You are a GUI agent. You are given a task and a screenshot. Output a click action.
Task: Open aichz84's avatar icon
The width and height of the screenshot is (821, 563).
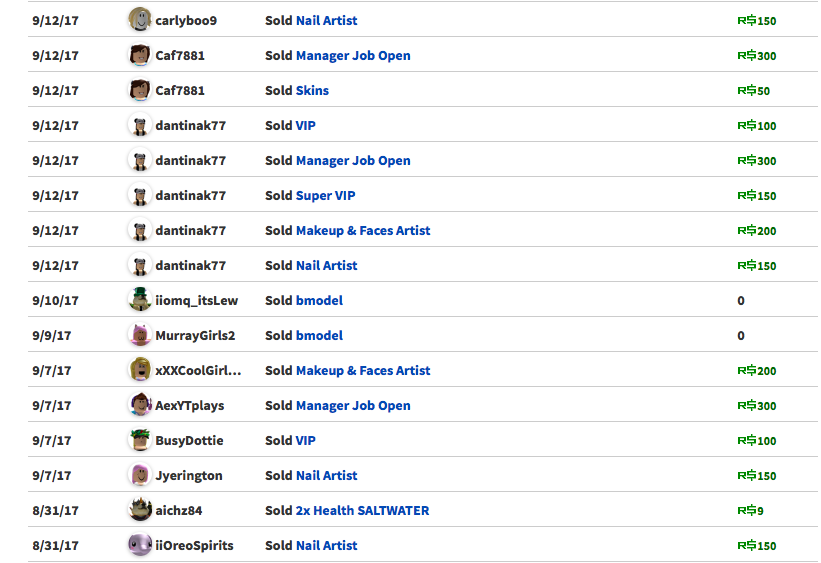140,510
